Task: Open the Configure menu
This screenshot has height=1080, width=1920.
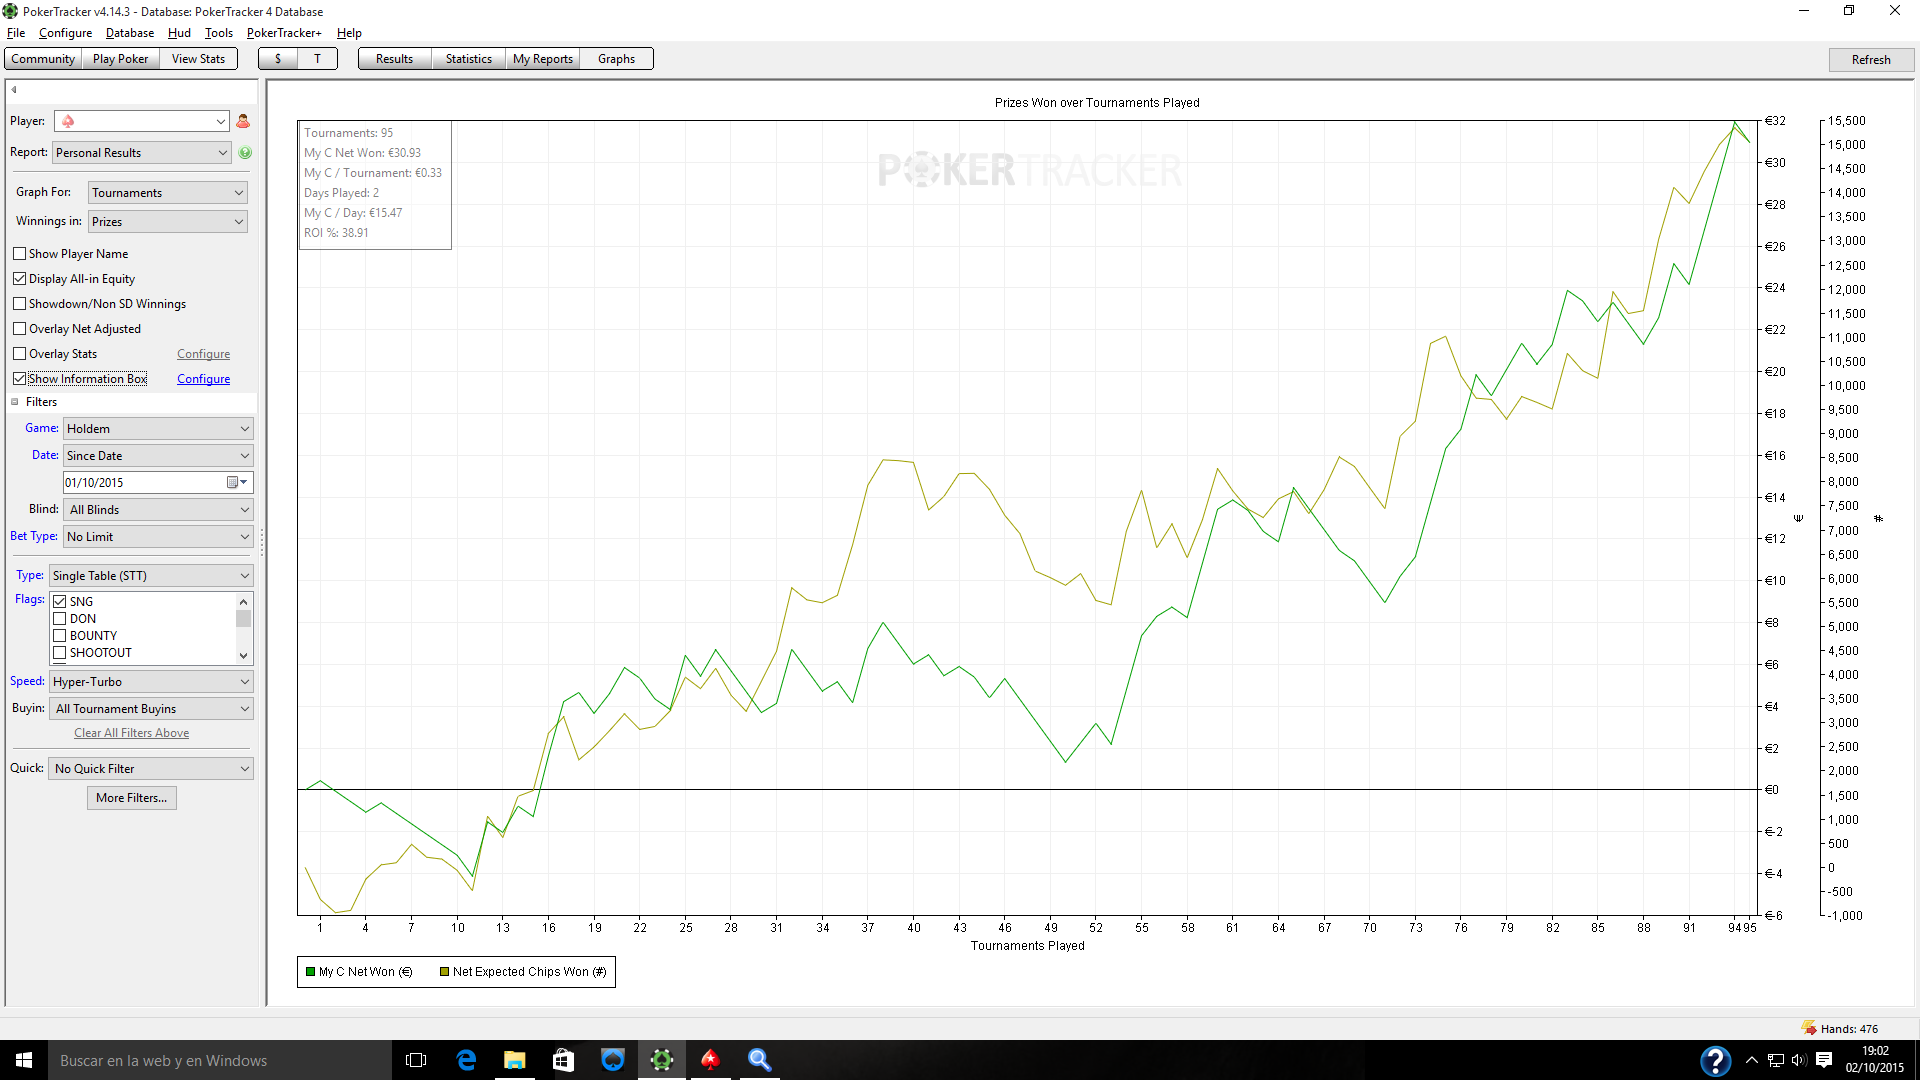Action: [65, 33]
